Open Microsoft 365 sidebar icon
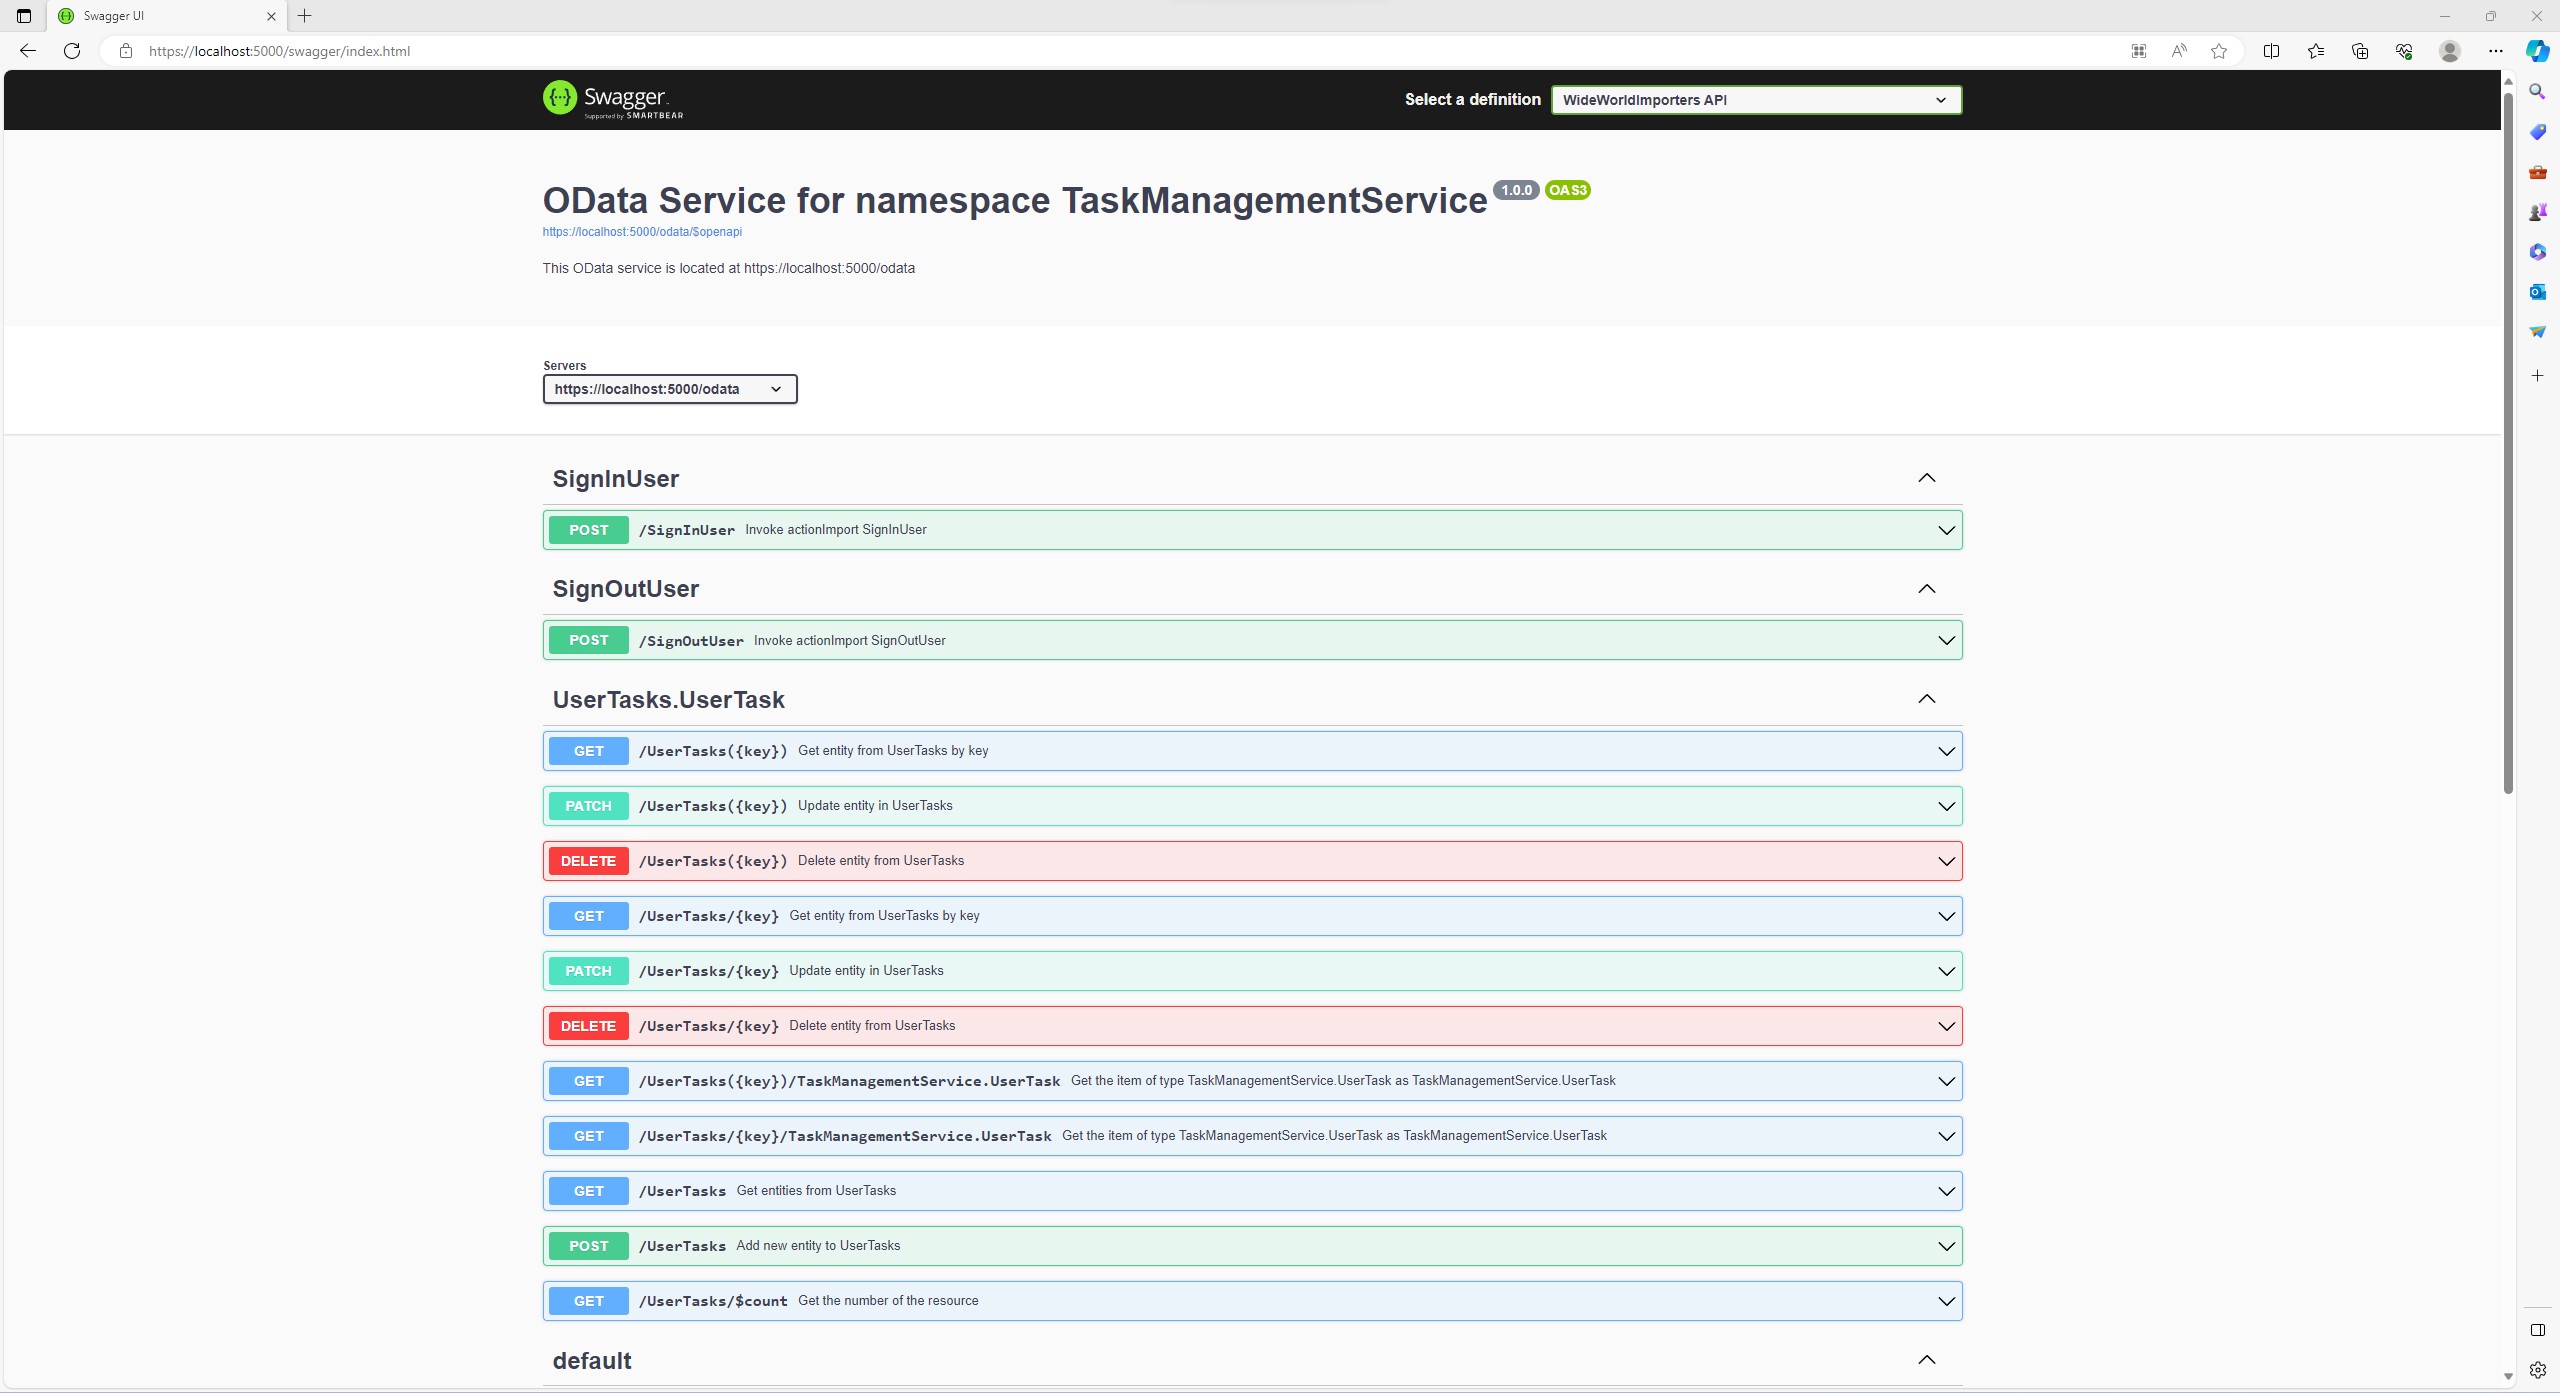Viewport: 2560px width, 1393px height. (2537, 252)
